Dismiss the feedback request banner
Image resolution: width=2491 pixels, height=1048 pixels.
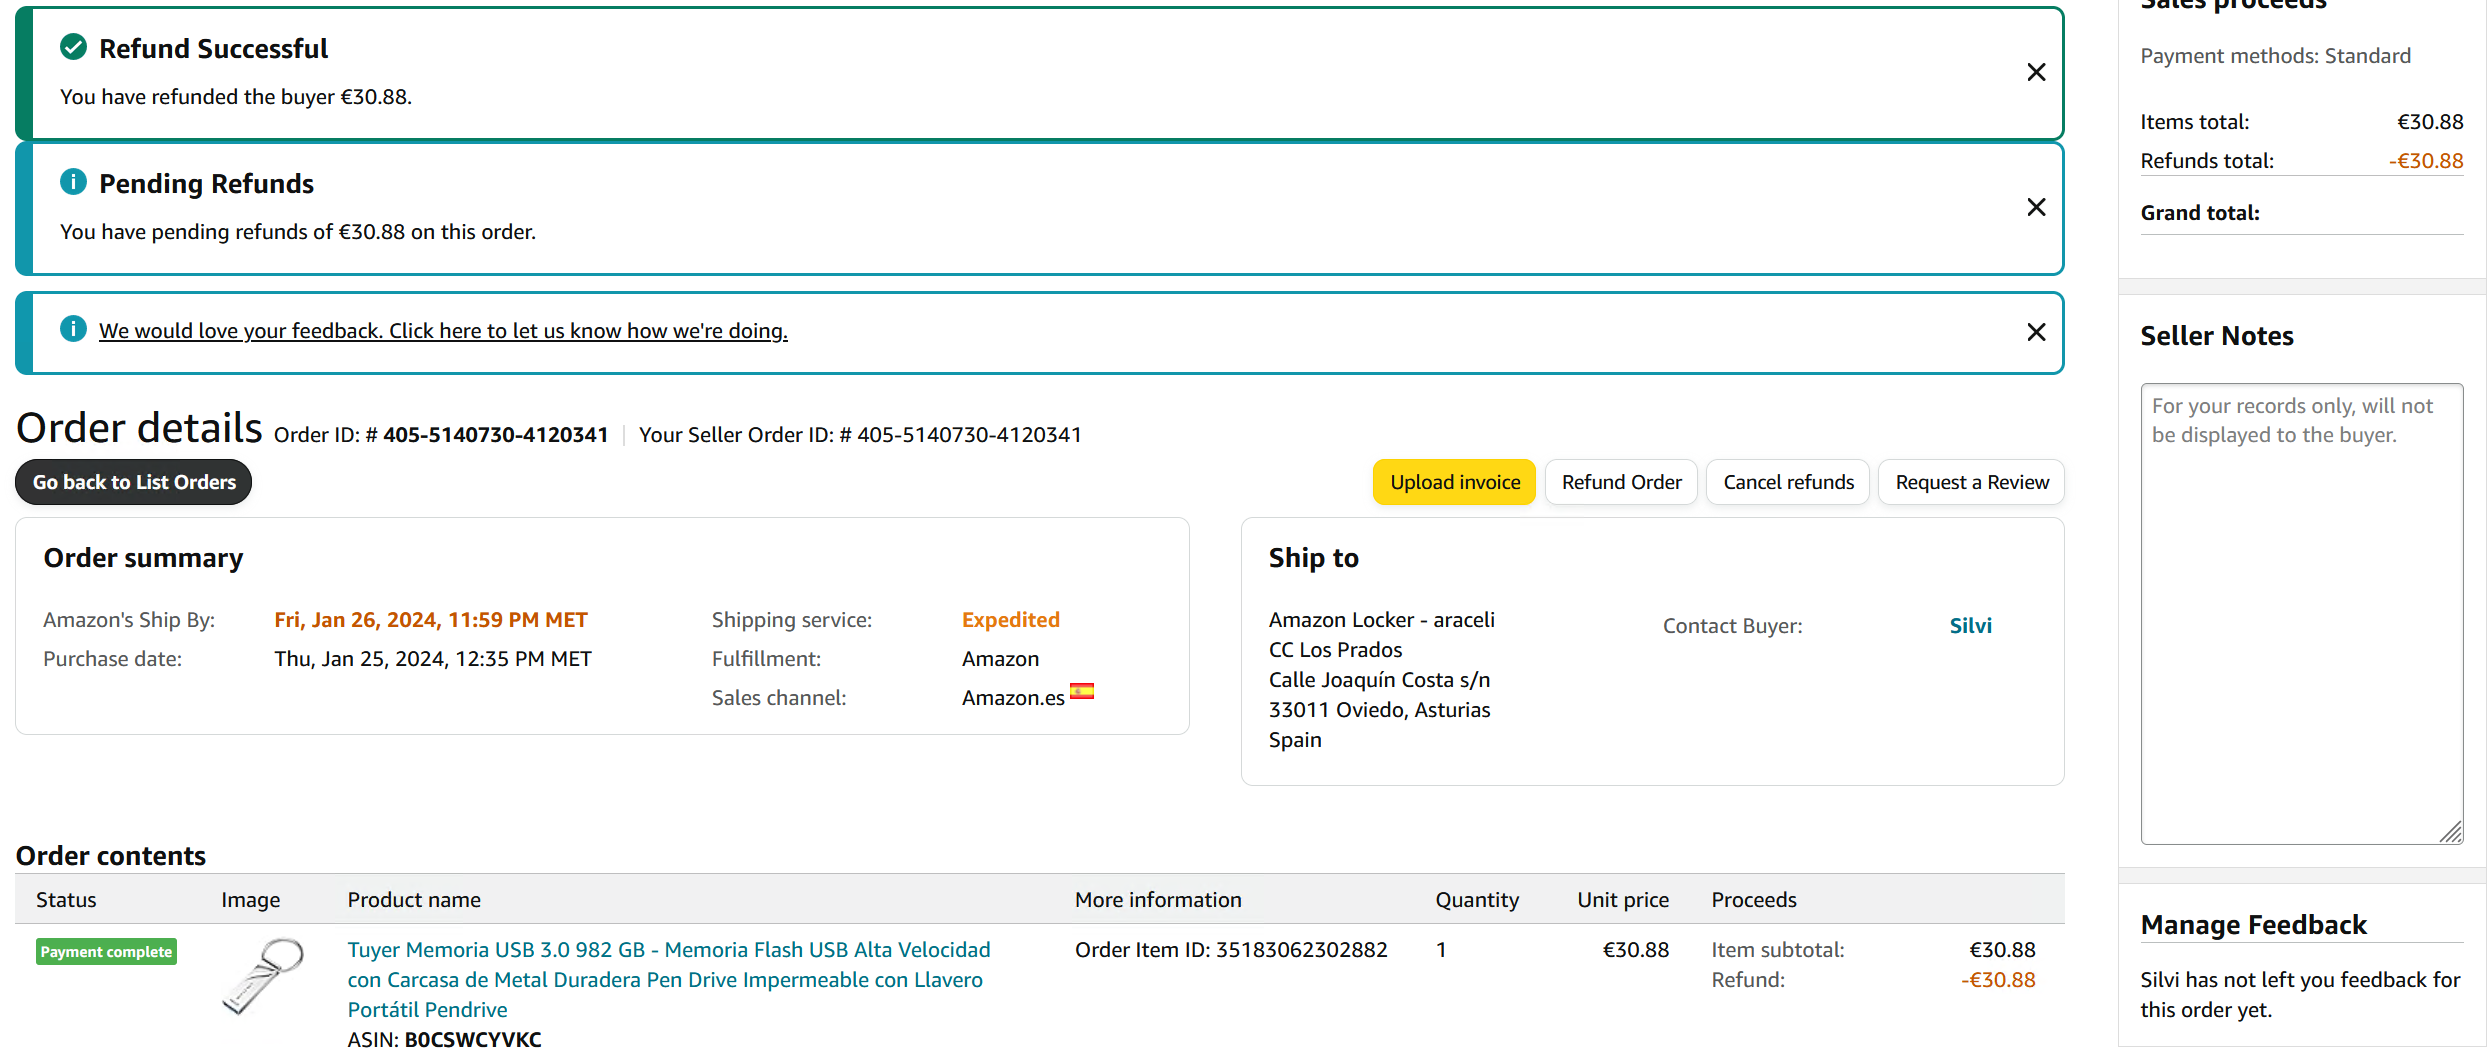[x=2035, y=332]
